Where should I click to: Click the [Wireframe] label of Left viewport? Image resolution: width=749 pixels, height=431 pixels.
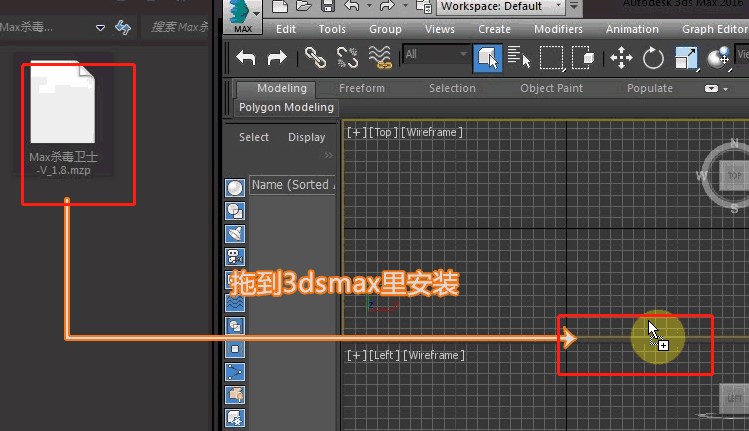434,356
